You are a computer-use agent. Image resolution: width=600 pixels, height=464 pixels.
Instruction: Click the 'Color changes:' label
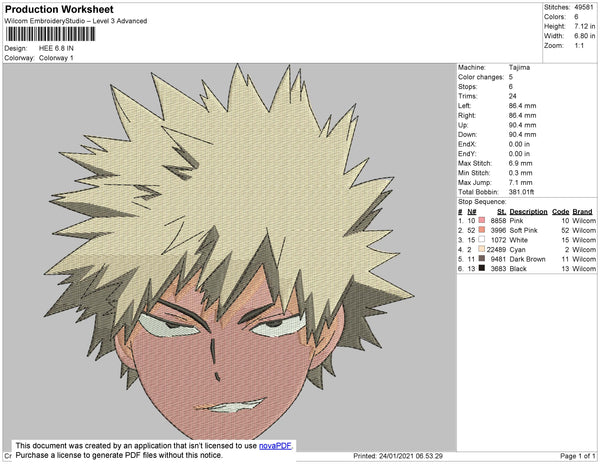point(481,77)
